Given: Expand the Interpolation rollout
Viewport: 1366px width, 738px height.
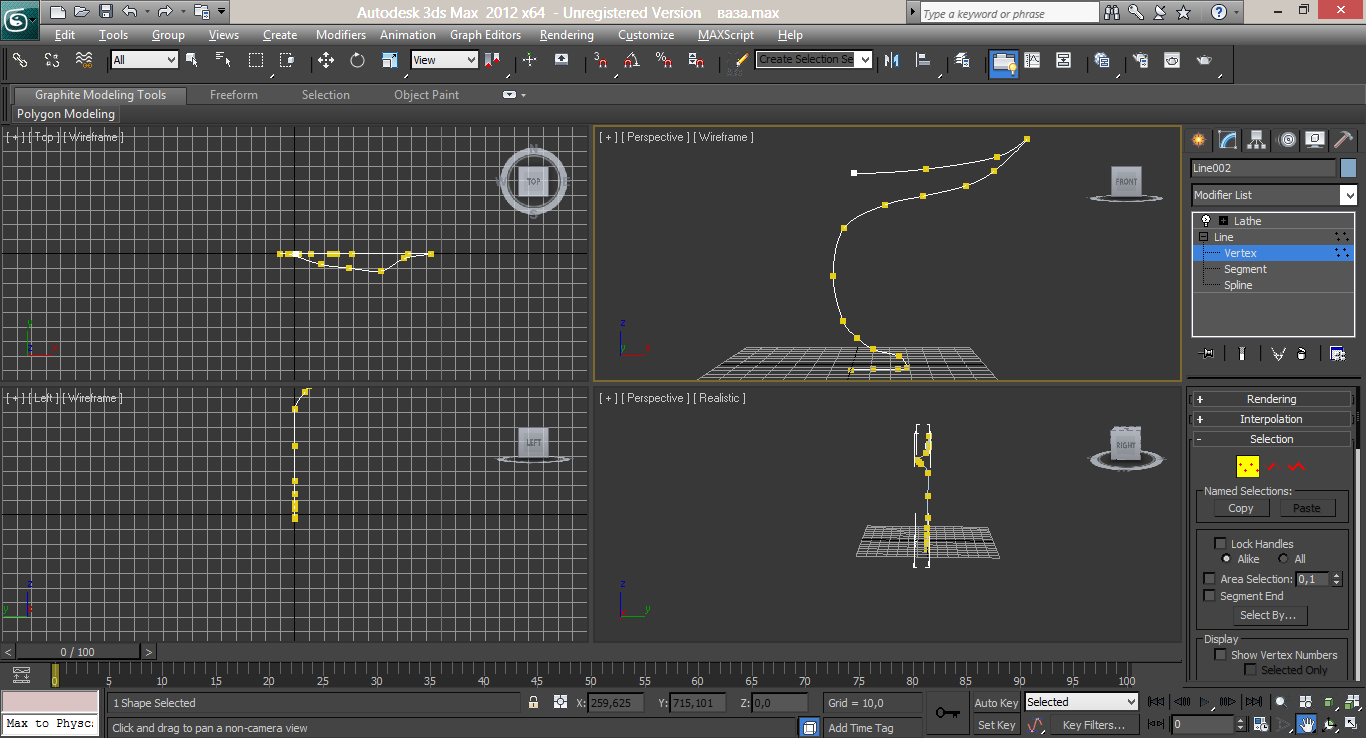Looking at the screenshot, I should 1271,419.
